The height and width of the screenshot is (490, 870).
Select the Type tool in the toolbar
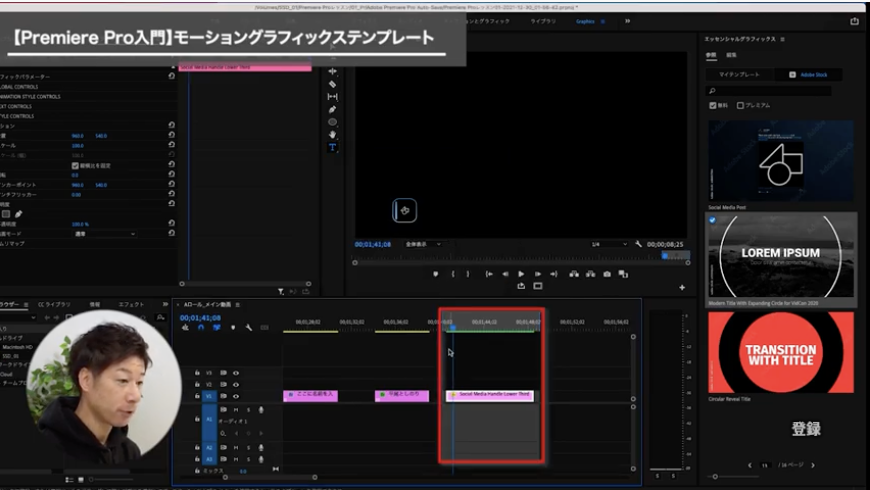pos(332,148)
